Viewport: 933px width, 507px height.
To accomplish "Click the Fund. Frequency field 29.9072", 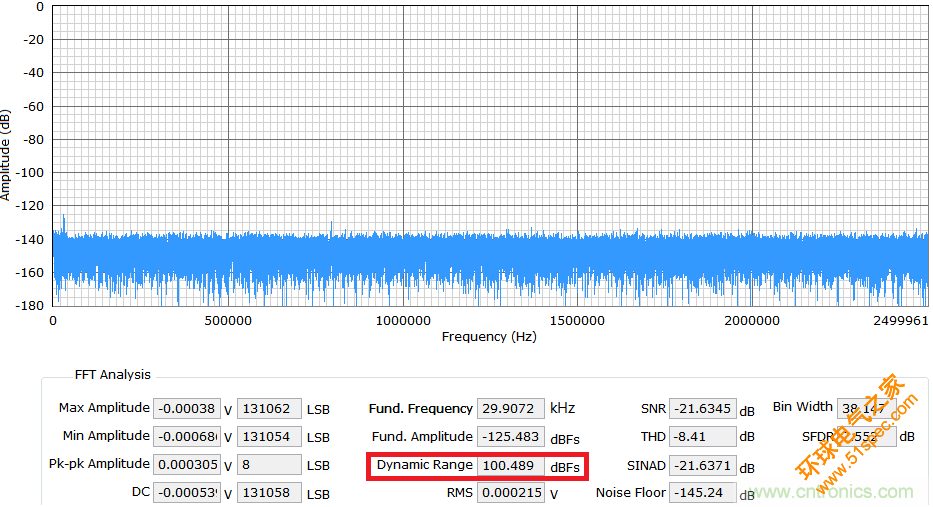I will pos(511,409).
